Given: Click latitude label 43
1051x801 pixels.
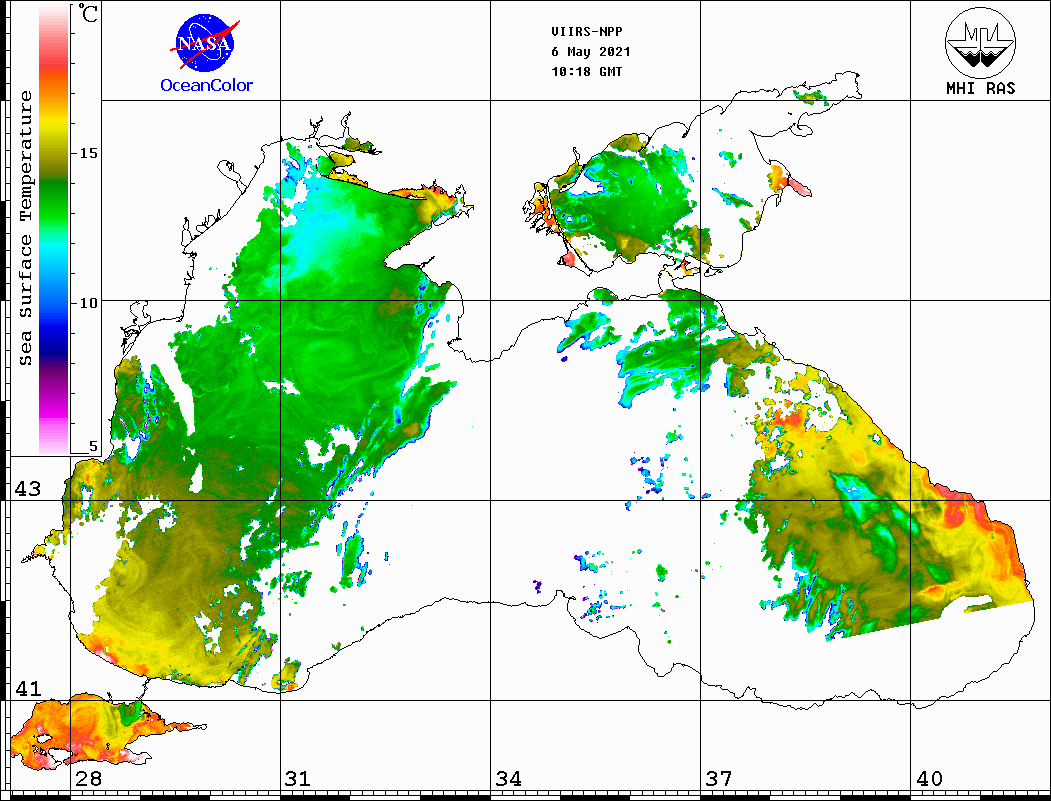Looking at the screenshot, I should click(x=27, y=489).
